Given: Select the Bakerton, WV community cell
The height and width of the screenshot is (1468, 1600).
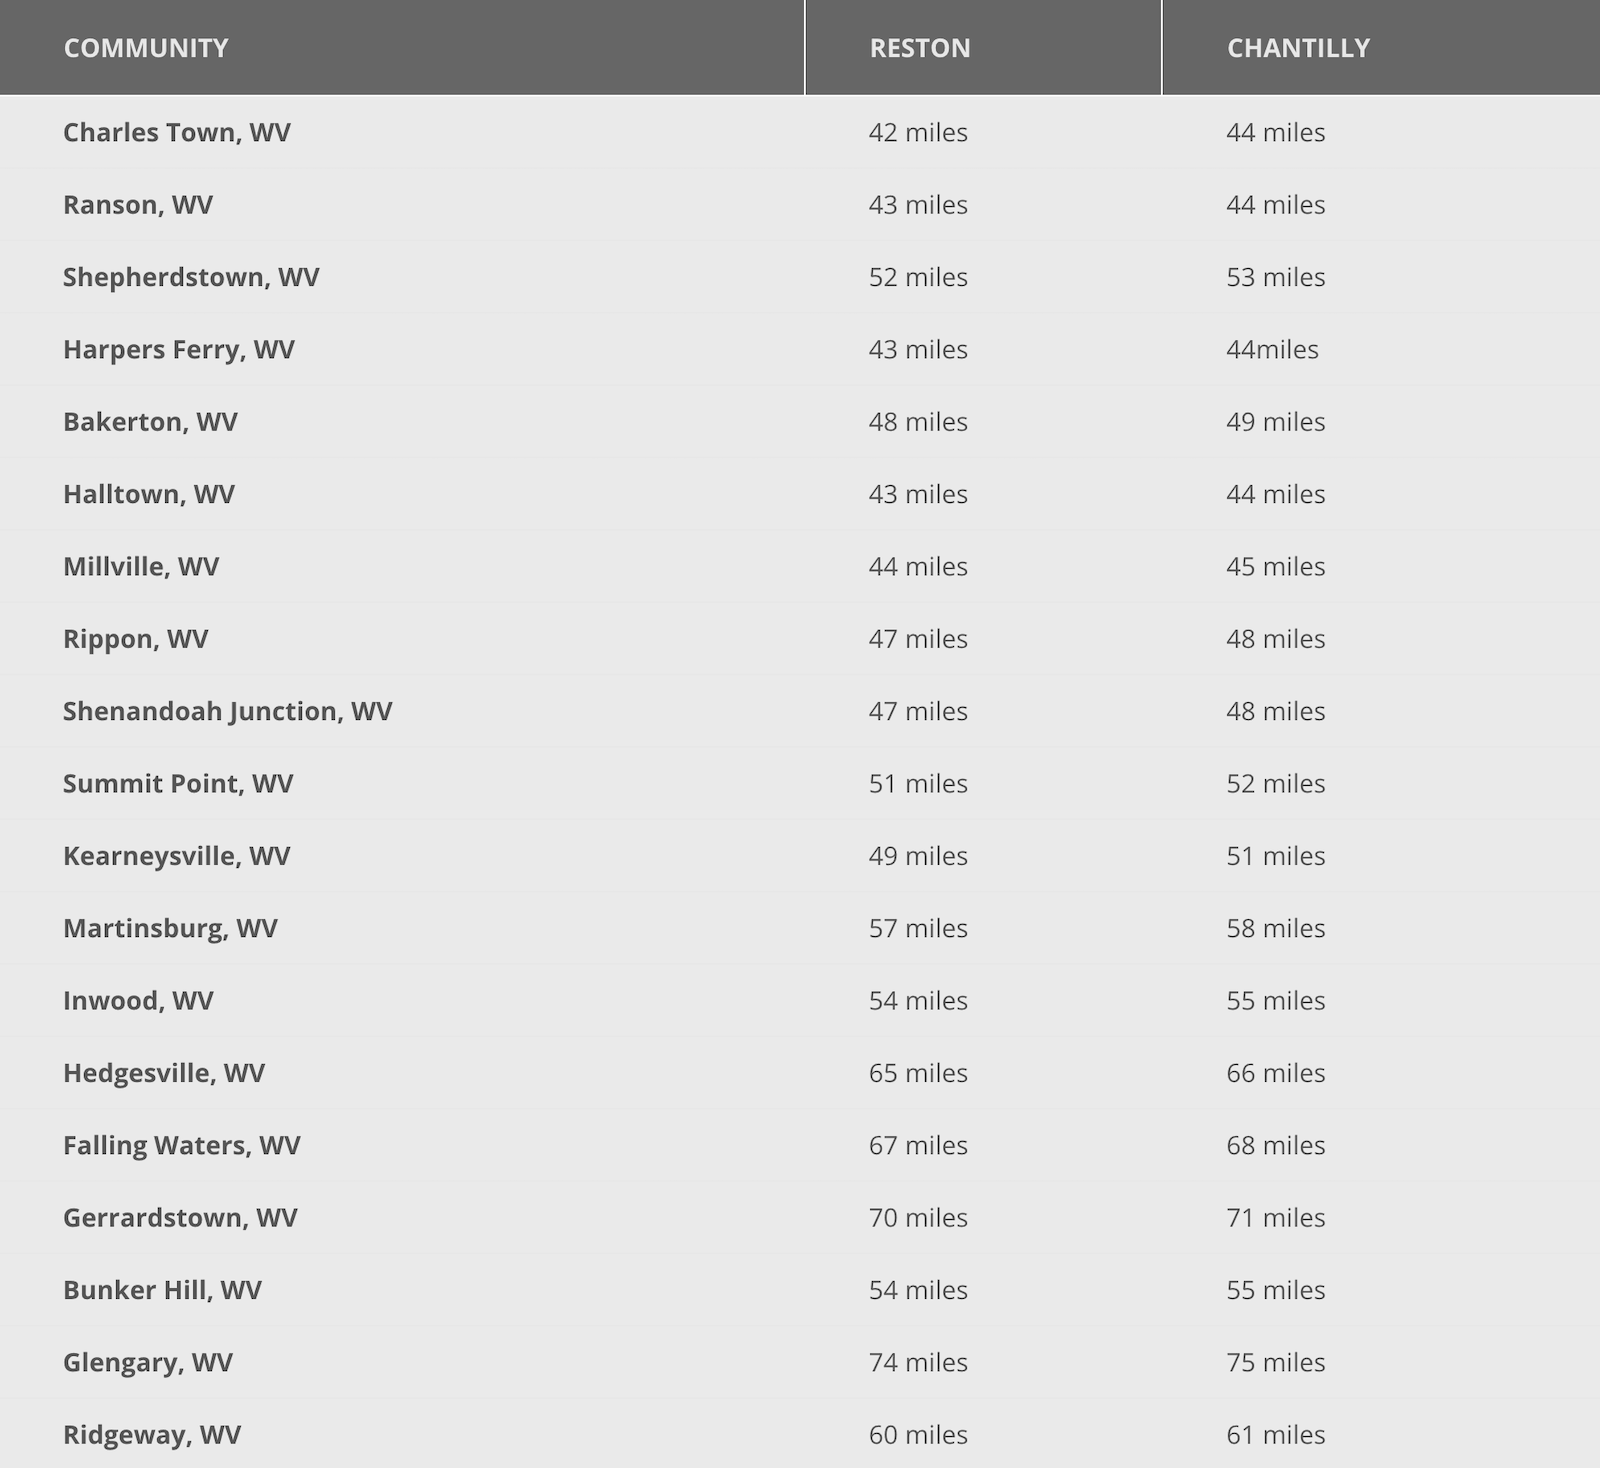Looking at the screenshot, I should (x=150, y=422).
